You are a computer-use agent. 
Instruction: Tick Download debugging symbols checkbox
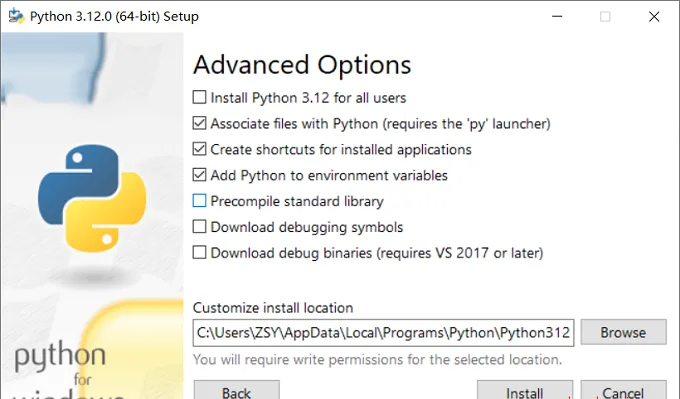point(199,226)
